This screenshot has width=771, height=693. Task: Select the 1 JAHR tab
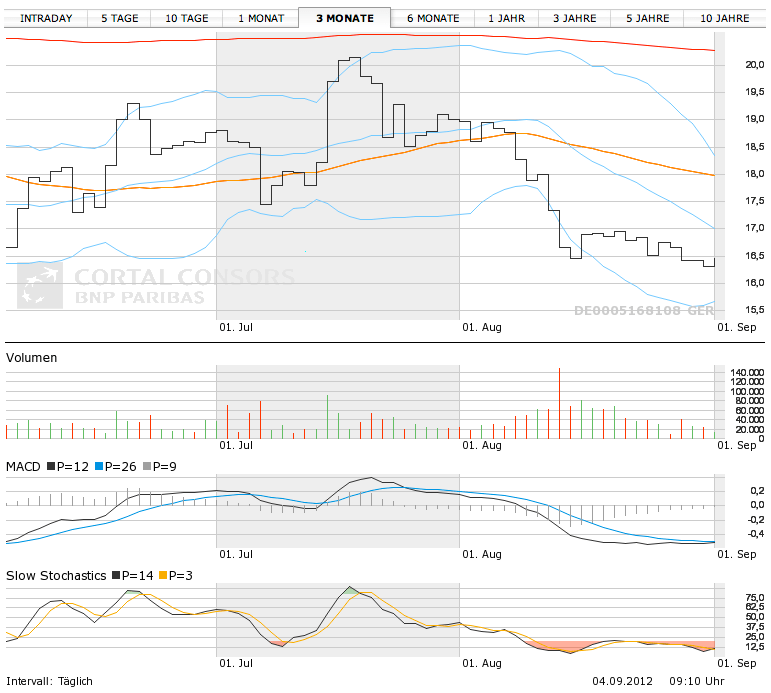tap(507, 18)
